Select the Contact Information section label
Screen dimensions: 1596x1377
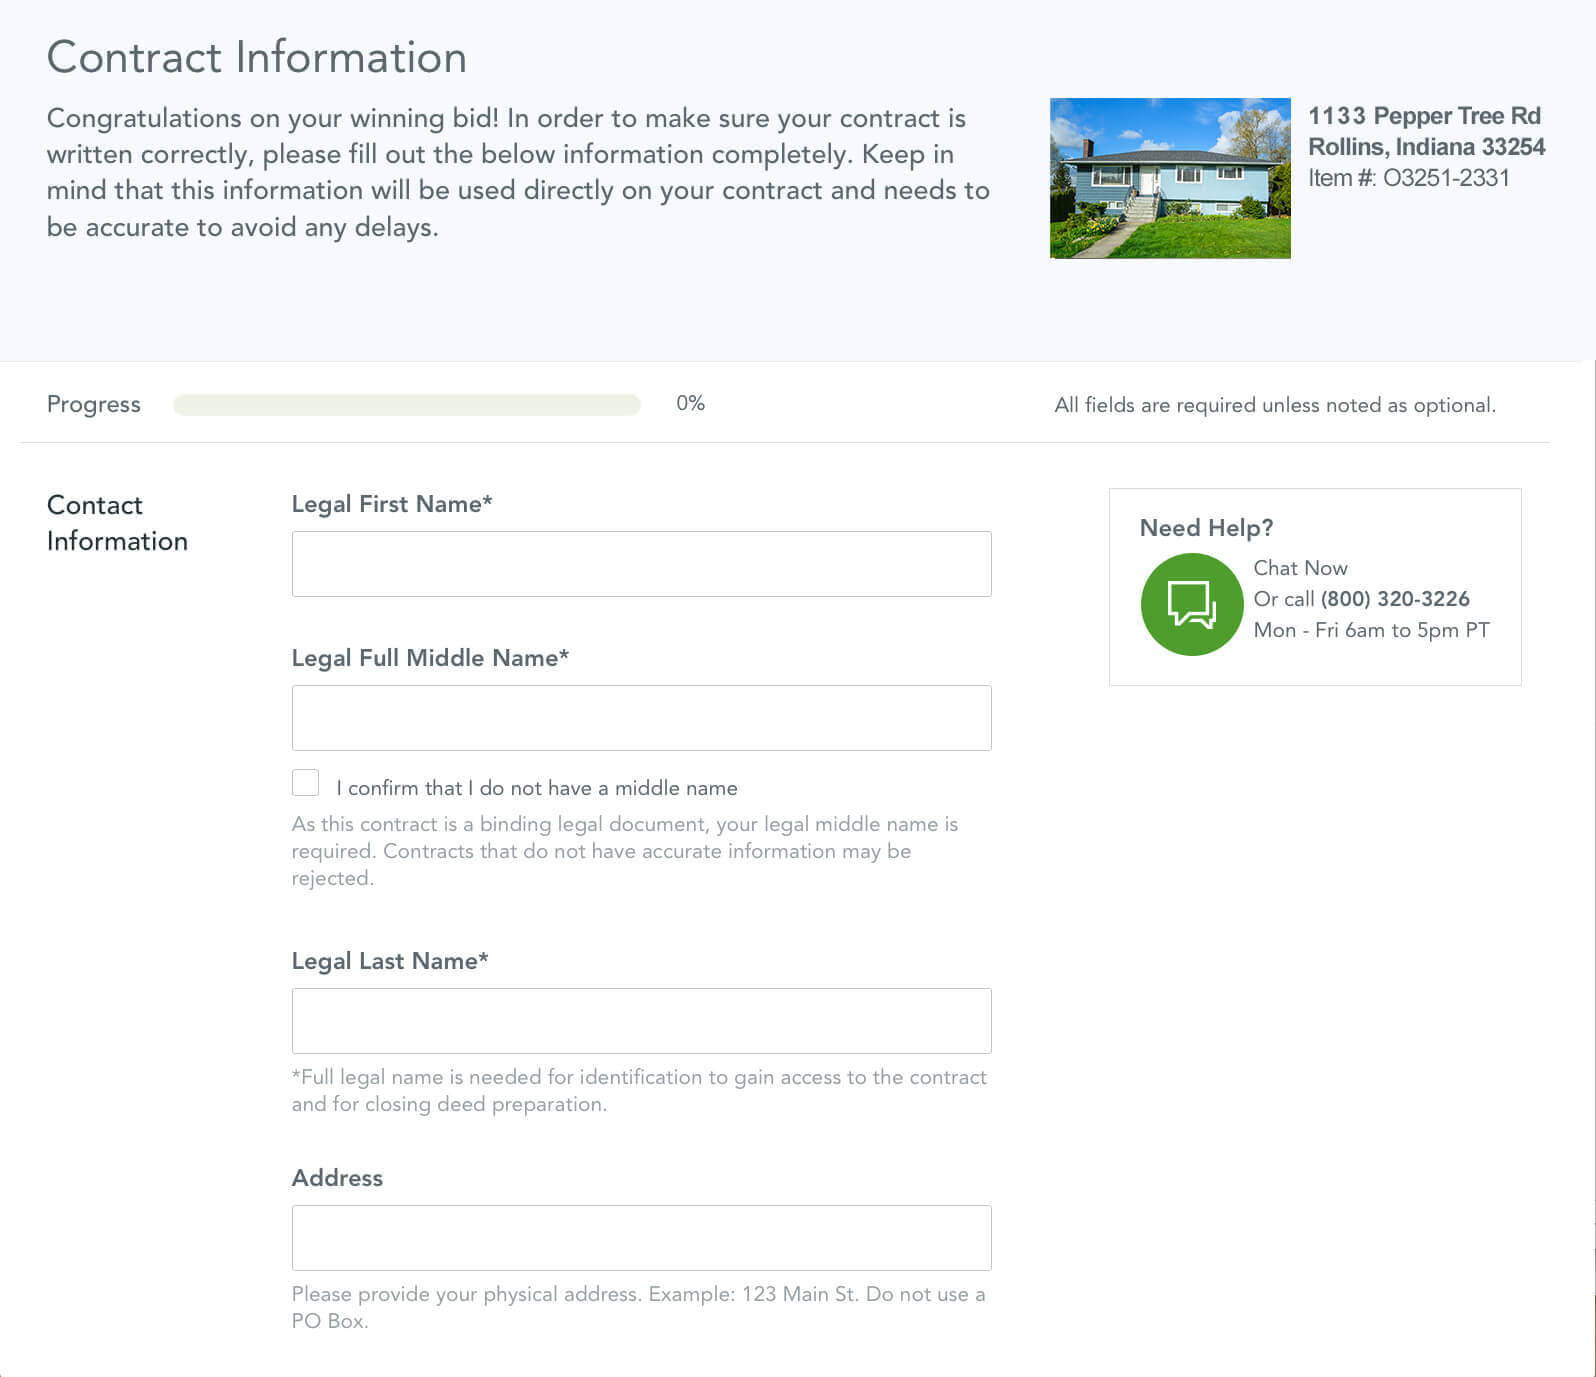tap(117, 523)
